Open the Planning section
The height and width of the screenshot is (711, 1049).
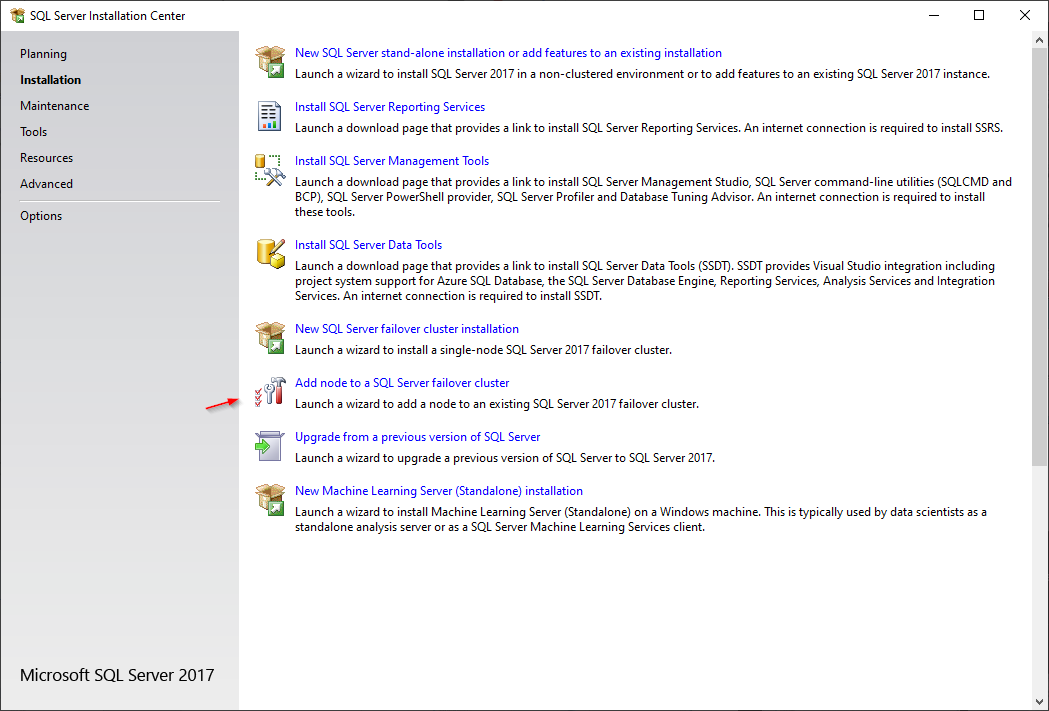point(43,54)
